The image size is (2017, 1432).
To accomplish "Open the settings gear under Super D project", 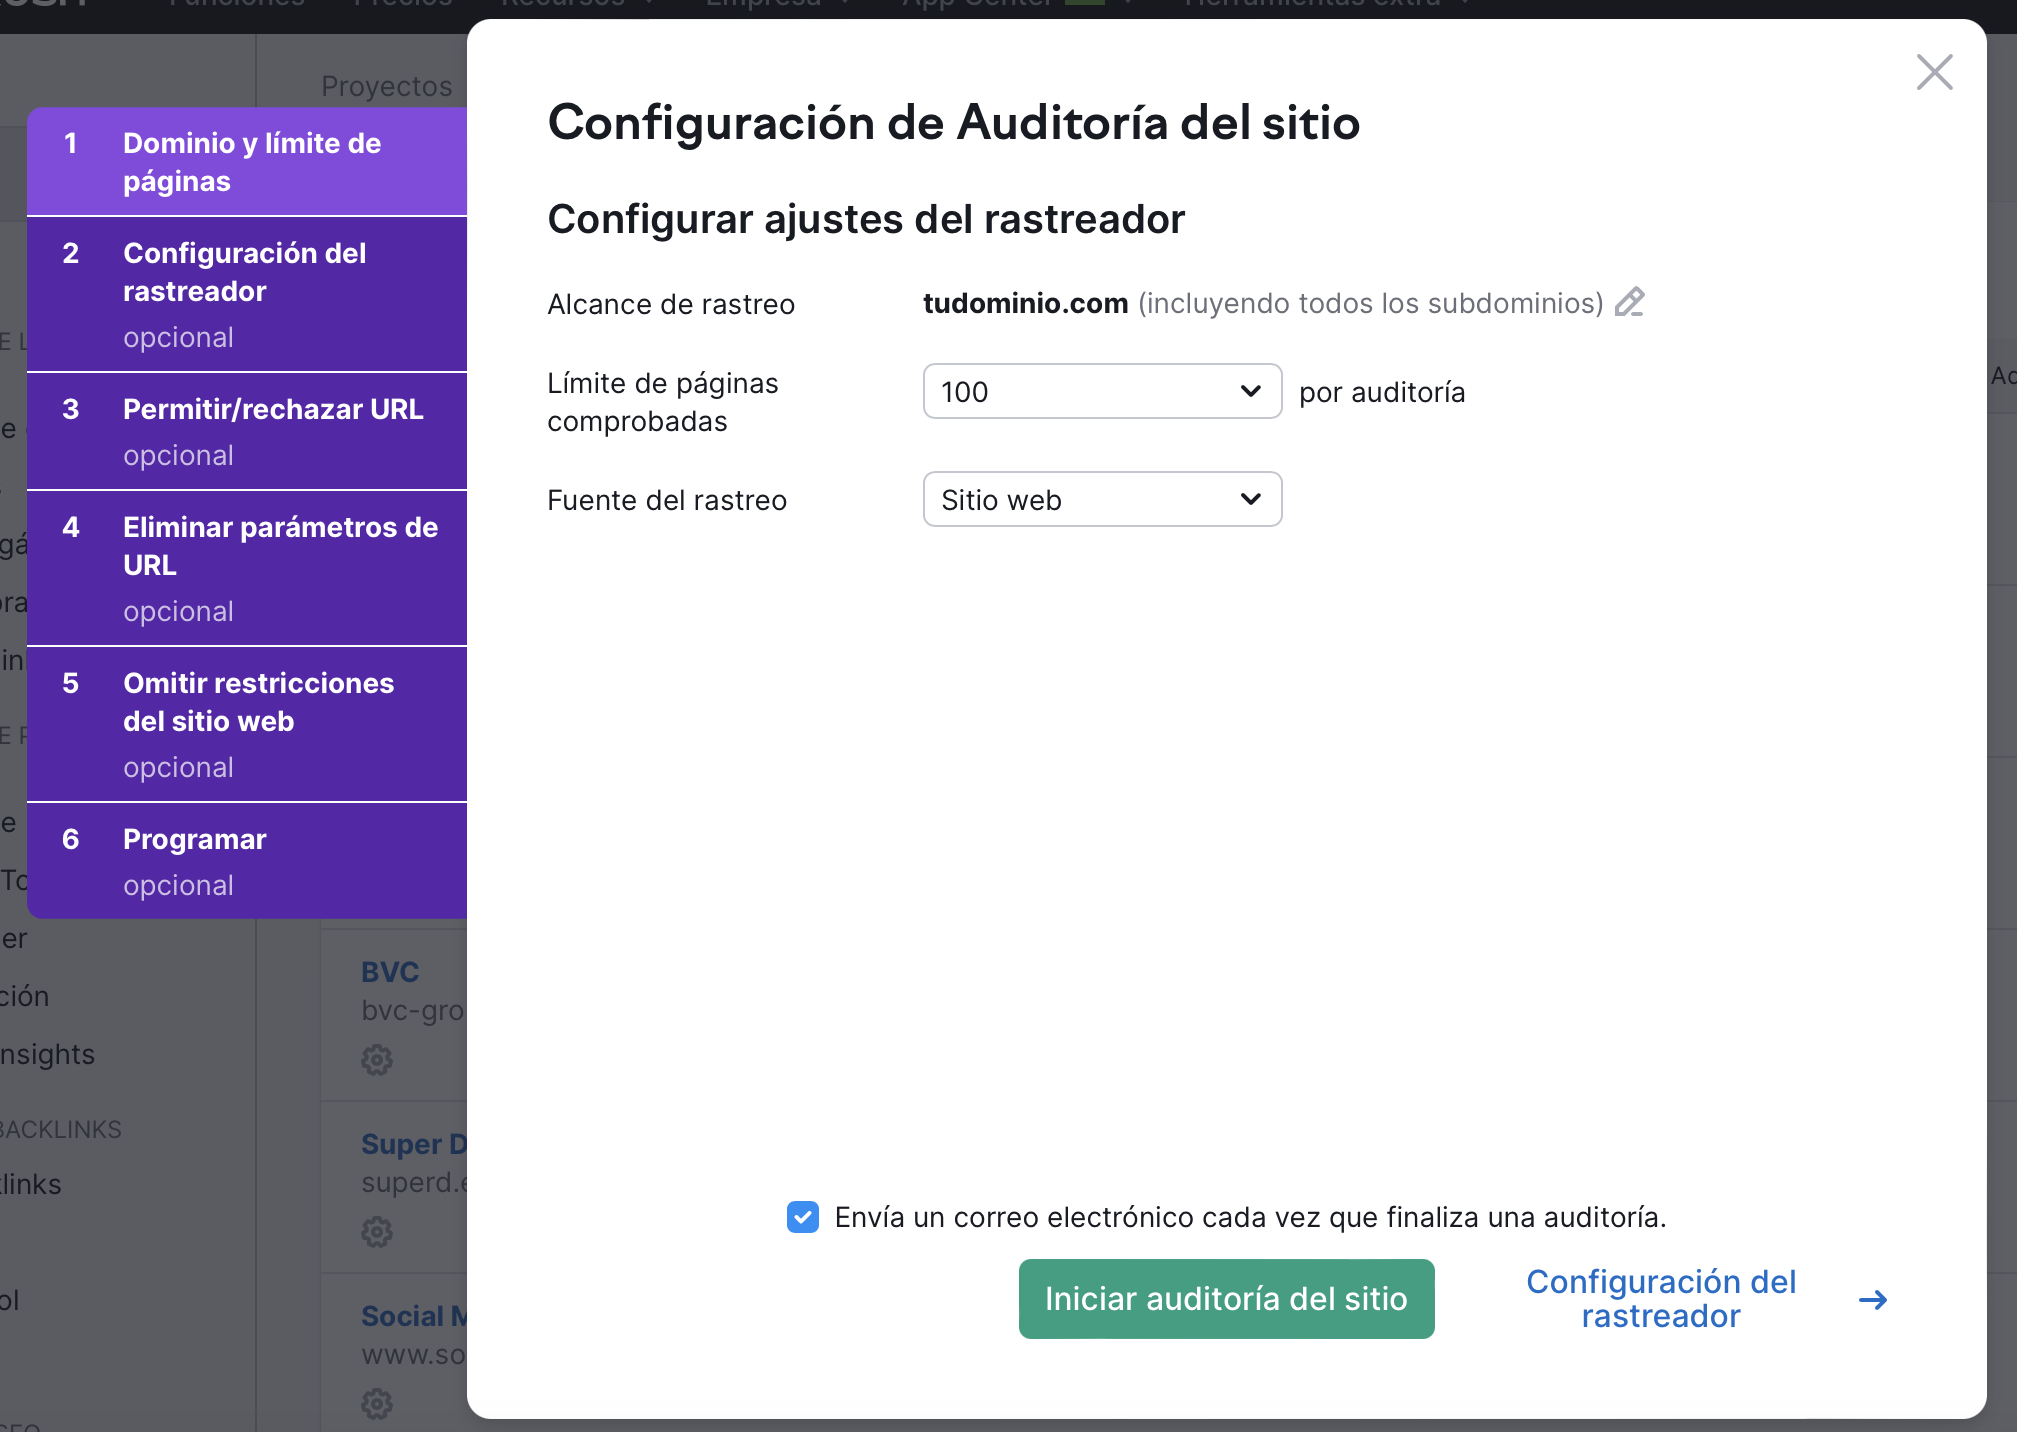I will pos(377,1232).
